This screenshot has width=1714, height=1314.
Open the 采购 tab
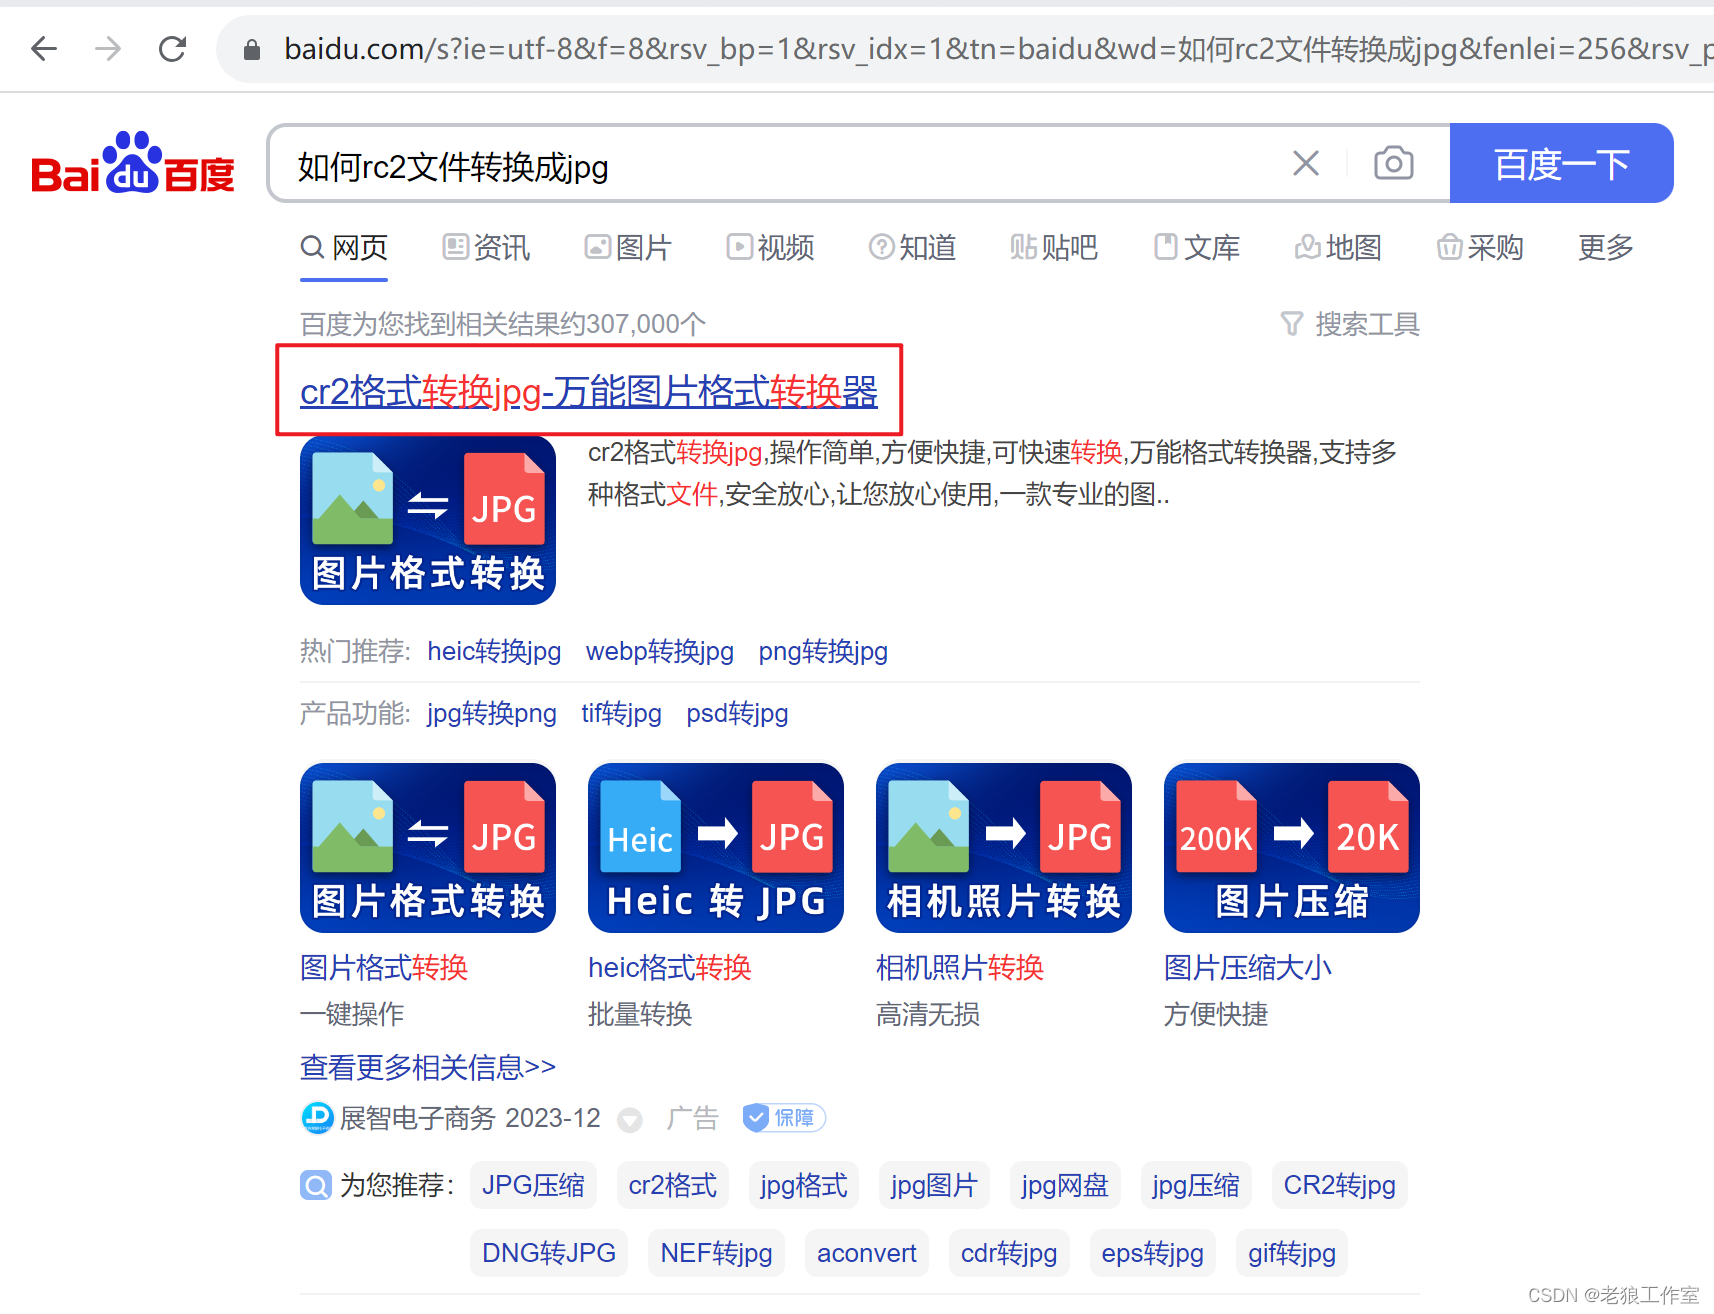[1480, 247]
